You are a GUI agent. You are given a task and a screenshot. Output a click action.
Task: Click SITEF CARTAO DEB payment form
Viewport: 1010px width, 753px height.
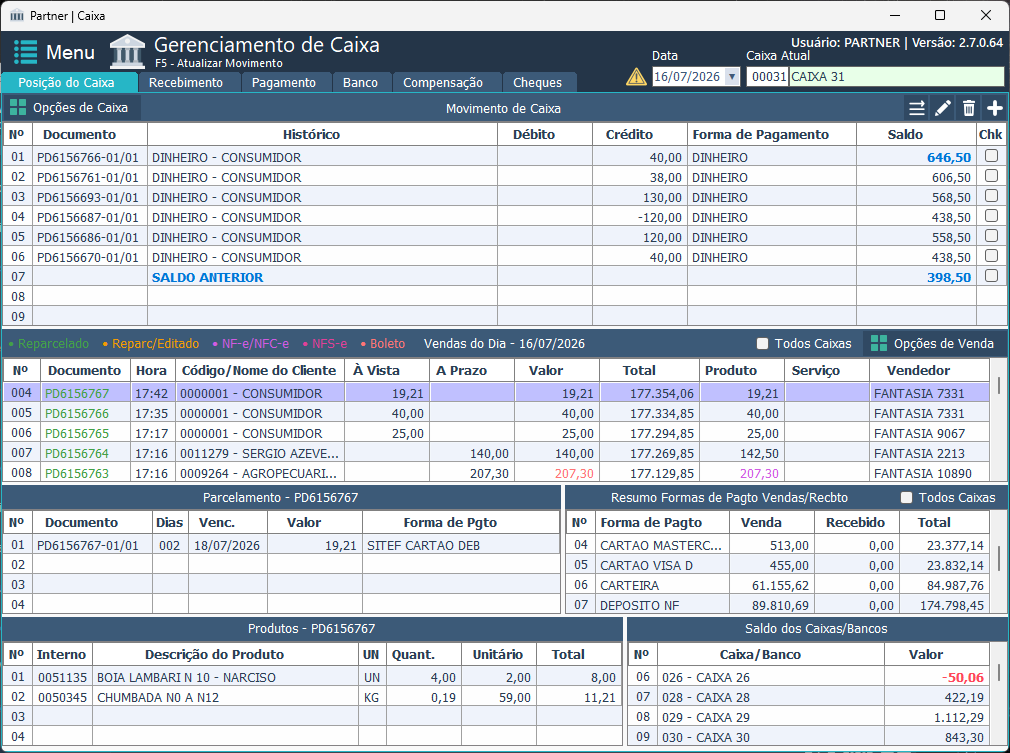[x=423, y=546]
